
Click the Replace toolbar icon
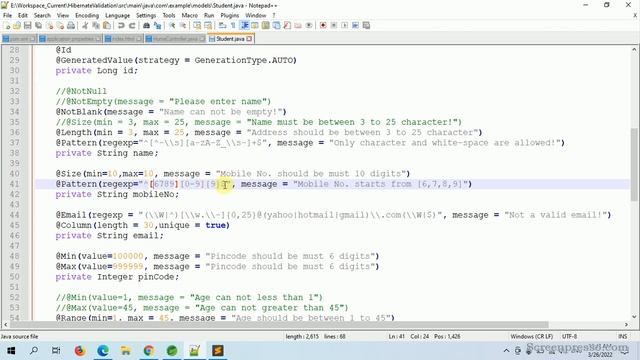click(x=157, y=25)
